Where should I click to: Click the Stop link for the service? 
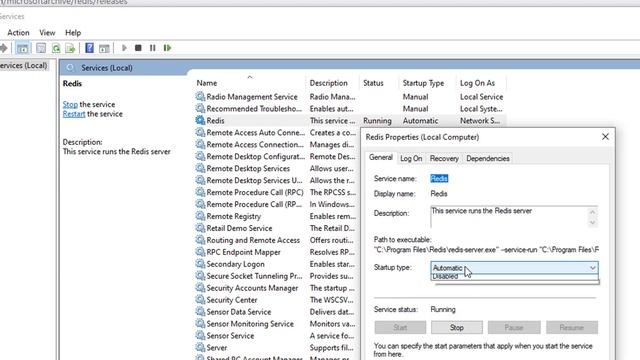click(x=70, y=104)
